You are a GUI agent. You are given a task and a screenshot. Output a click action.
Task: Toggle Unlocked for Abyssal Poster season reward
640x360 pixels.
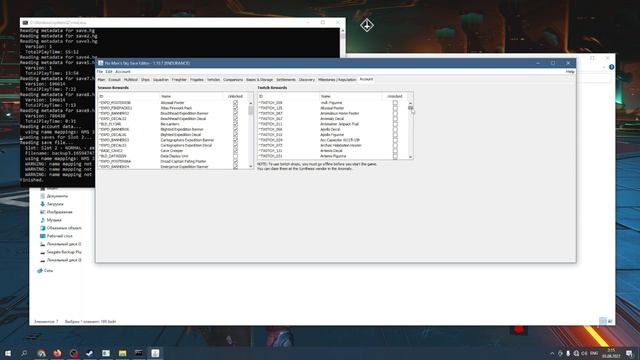236,103
